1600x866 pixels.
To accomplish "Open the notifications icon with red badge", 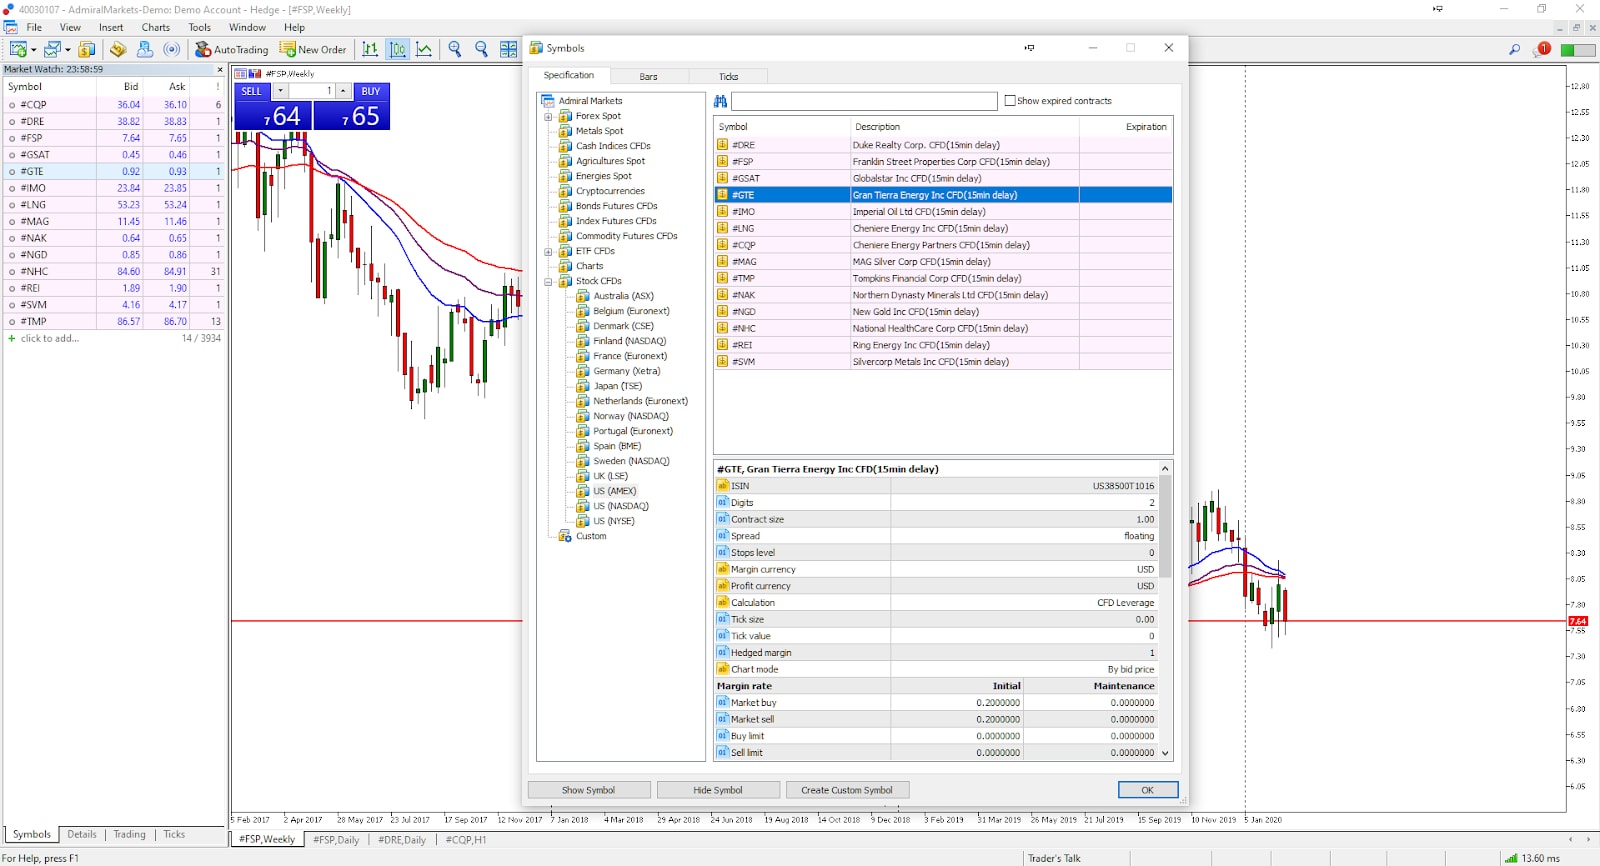I will pyautogui.click(x=1542, y=49).
